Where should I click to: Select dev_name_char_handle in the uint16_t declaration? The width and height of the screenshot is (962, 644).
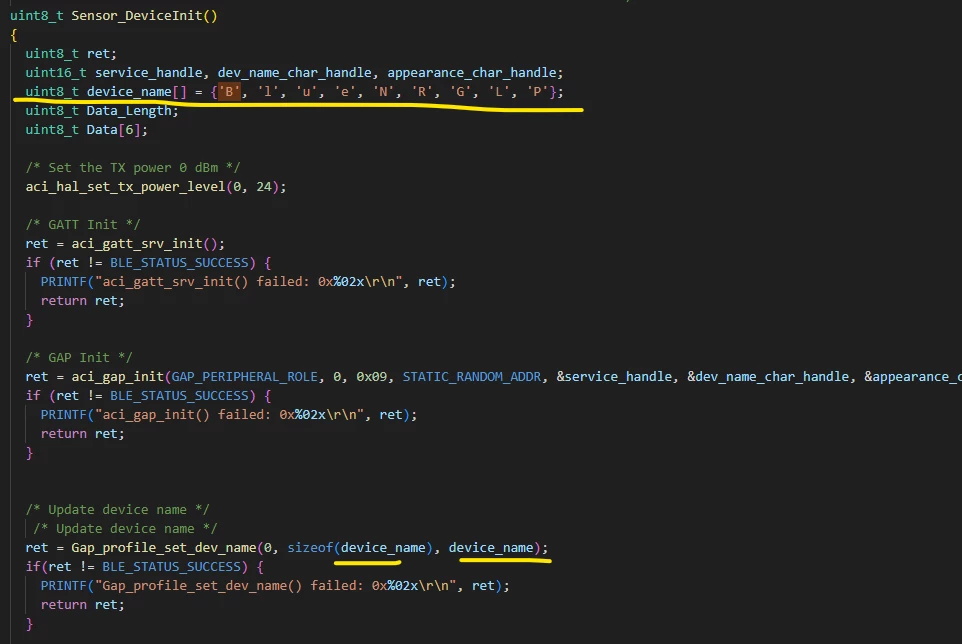coord(294,72)
